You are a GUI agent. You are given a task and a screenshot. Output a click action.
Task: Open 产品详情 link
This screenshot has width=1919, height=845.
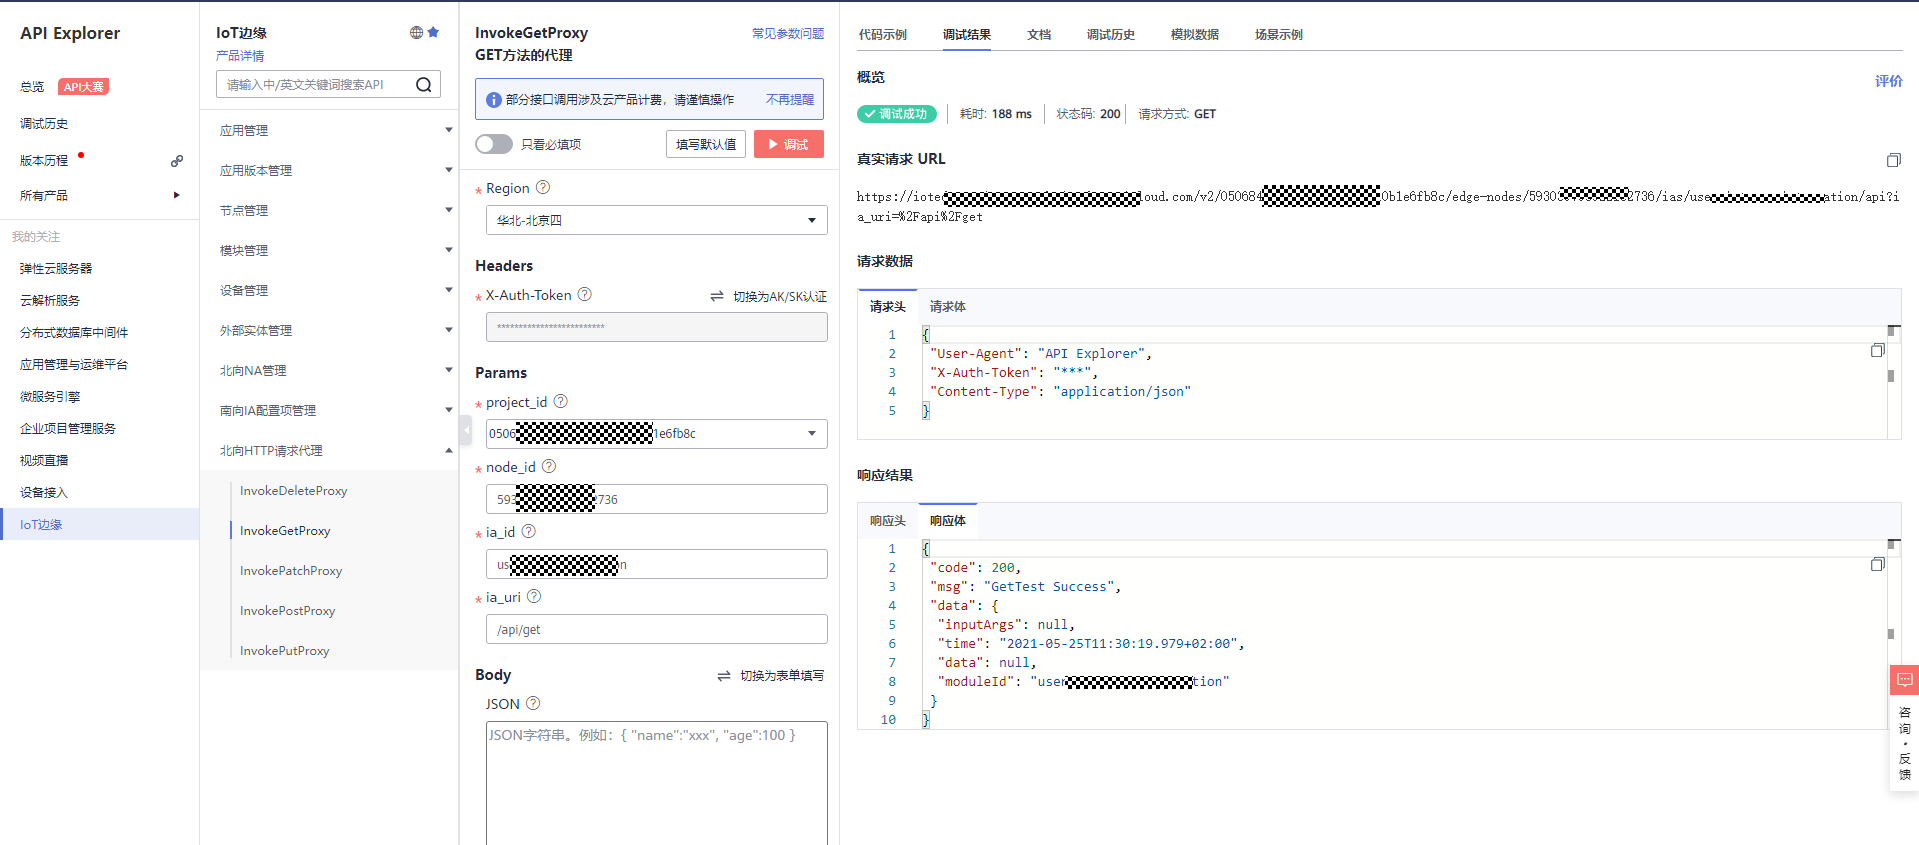(240, 56)
